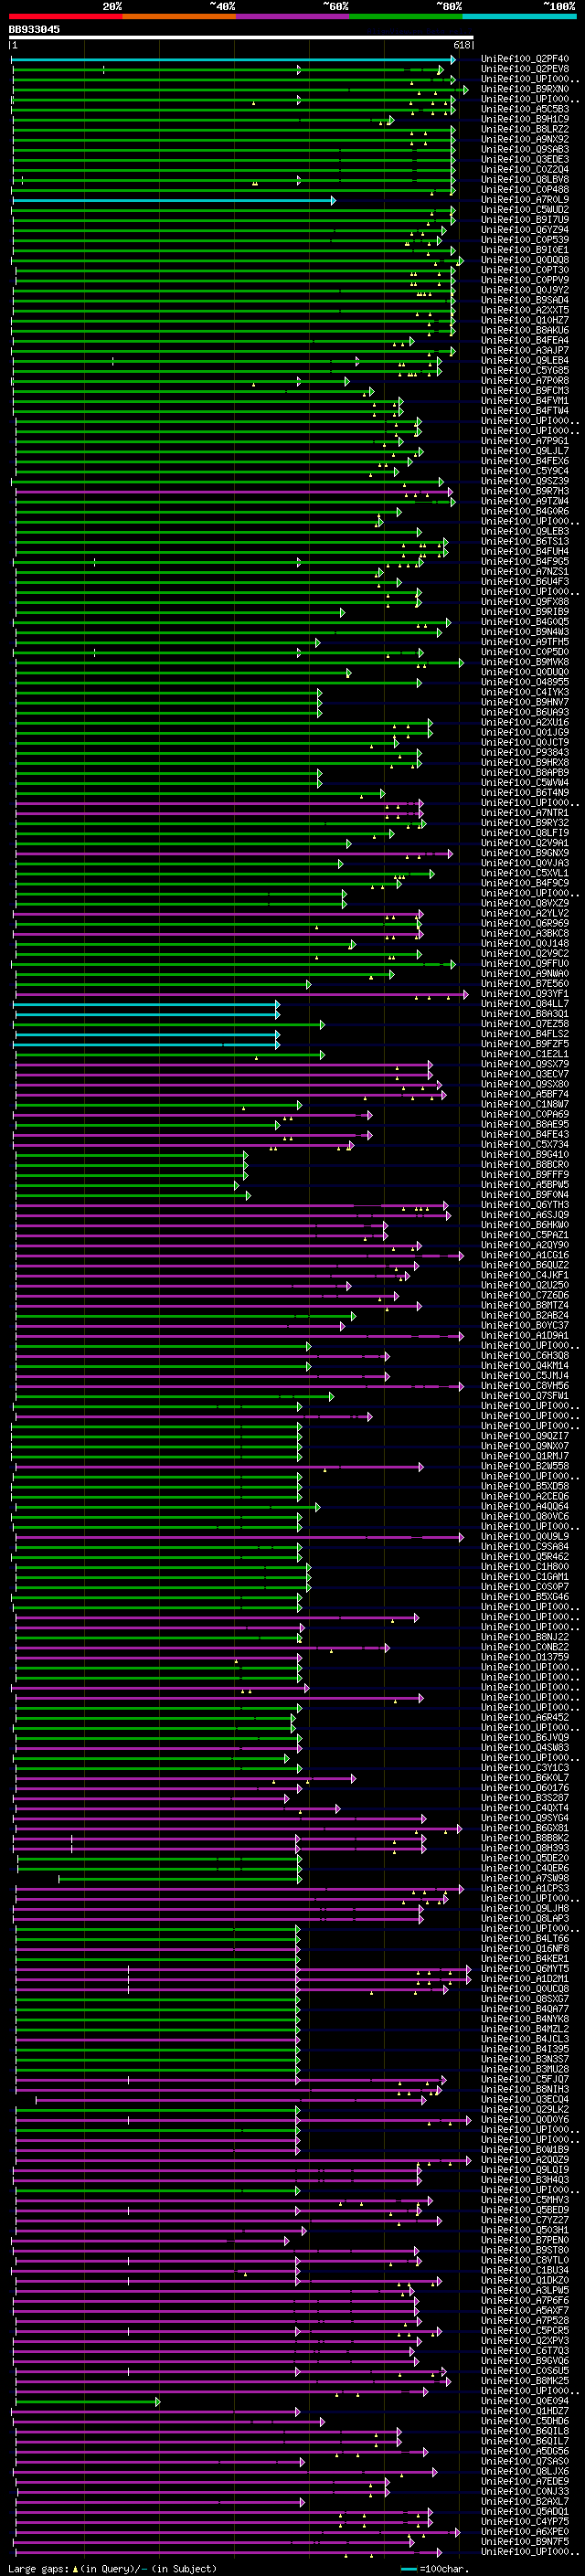This screenshot has width=585, height=2576.
Task: Open the UniRef100_B4FLS2 hit
Action: [525, 1033]
